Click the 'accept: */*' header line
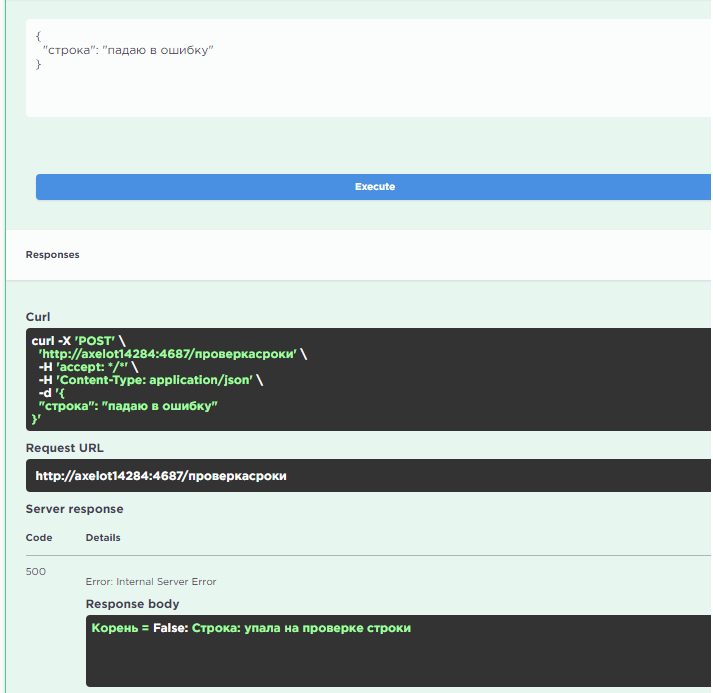The image size is (713, 693). click(87, 367)
